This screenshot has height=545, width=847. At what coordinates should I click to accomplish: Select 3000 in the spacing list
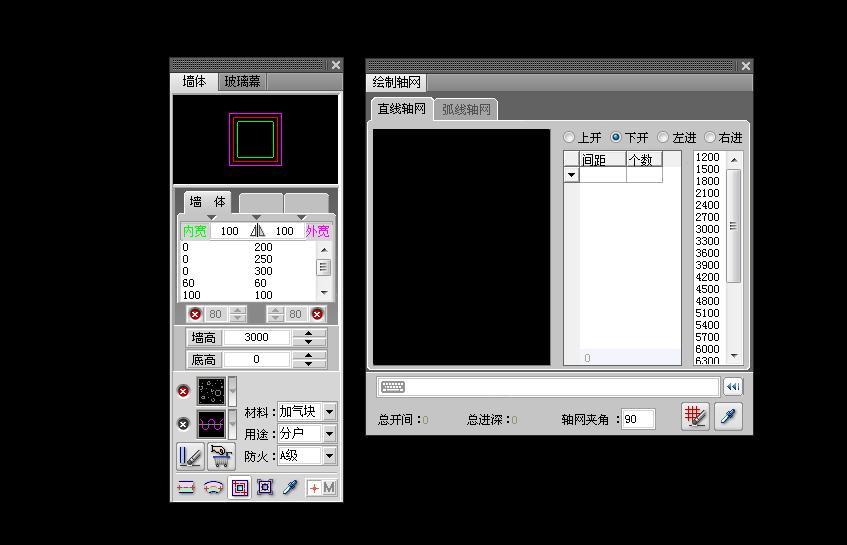tap(707, 229)
